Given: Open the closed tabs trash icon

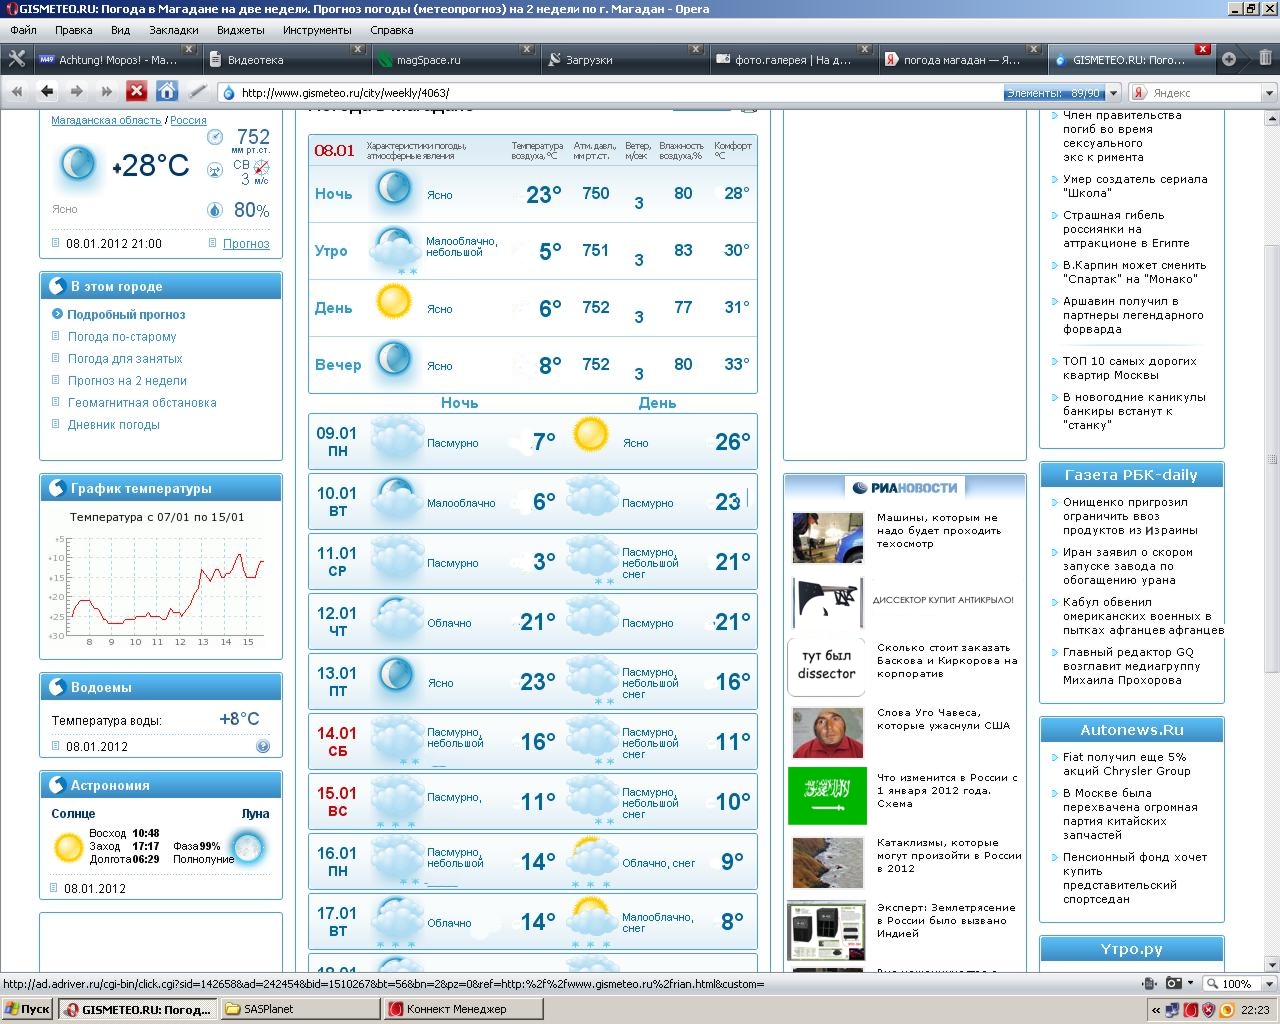Looking at the screenshot, I should [1265, 59].
